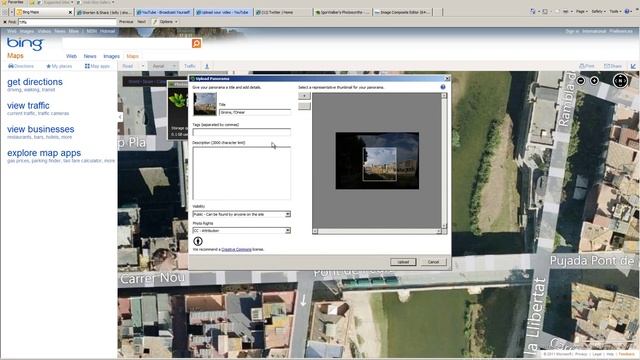The image size is (640, 360).
Task: Select the Web tab under Bing search
Action: pos(71,56)
